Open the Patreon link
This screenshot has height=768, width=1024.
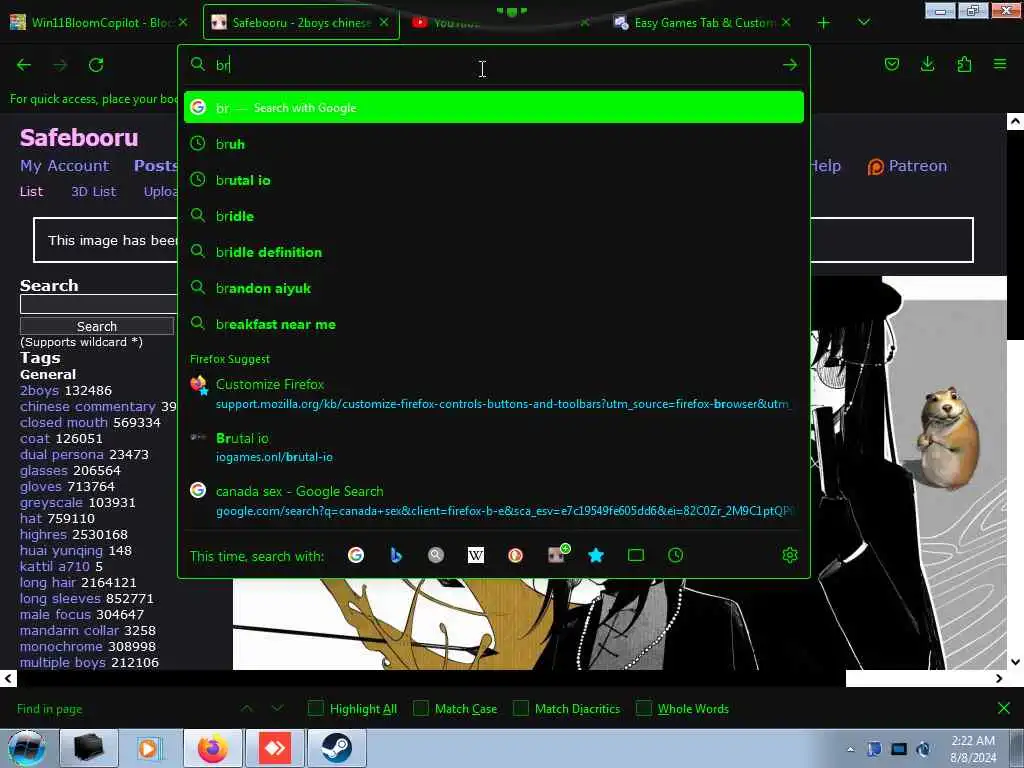[907, 166]
